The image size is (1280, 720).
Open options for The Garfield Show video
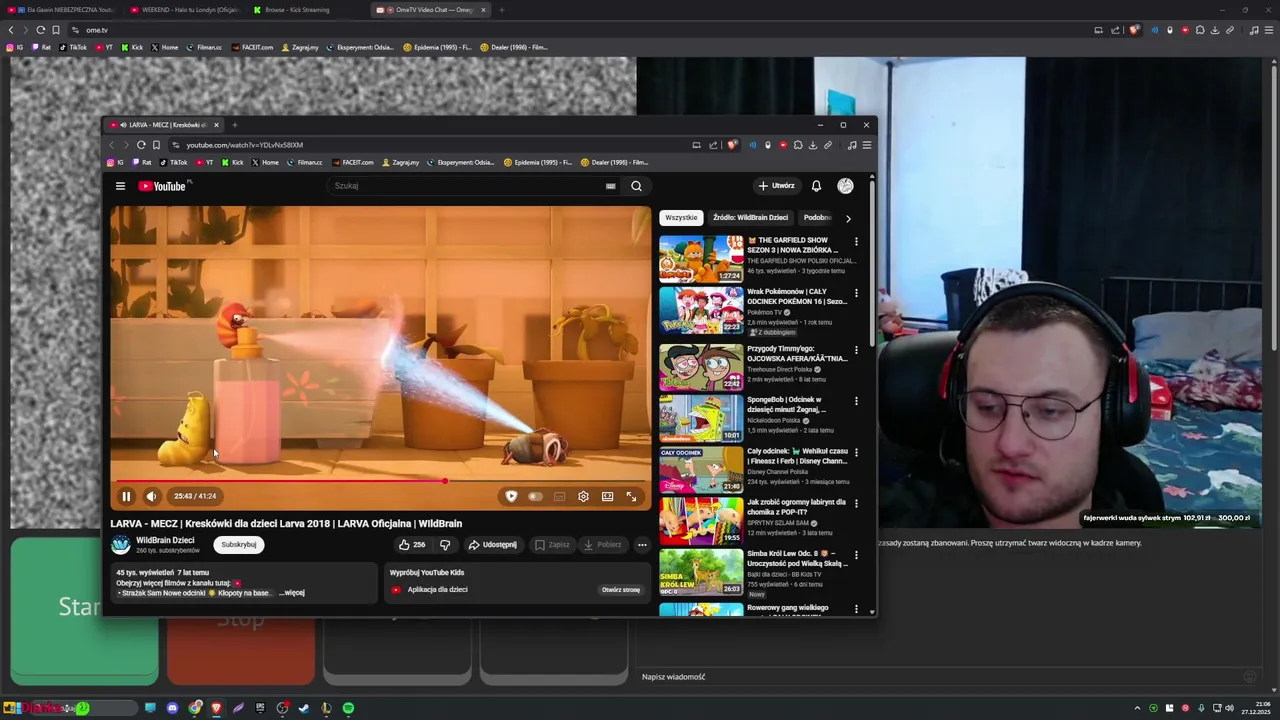point(856,242)
